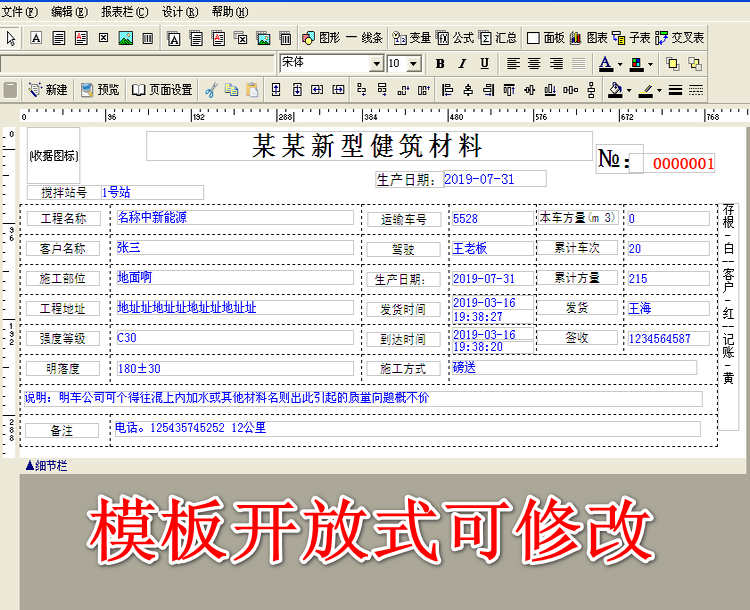Viewport: 750px width, 610px height.
Task: Open the font size 10 dropdown
Action: tap(414, 64)
